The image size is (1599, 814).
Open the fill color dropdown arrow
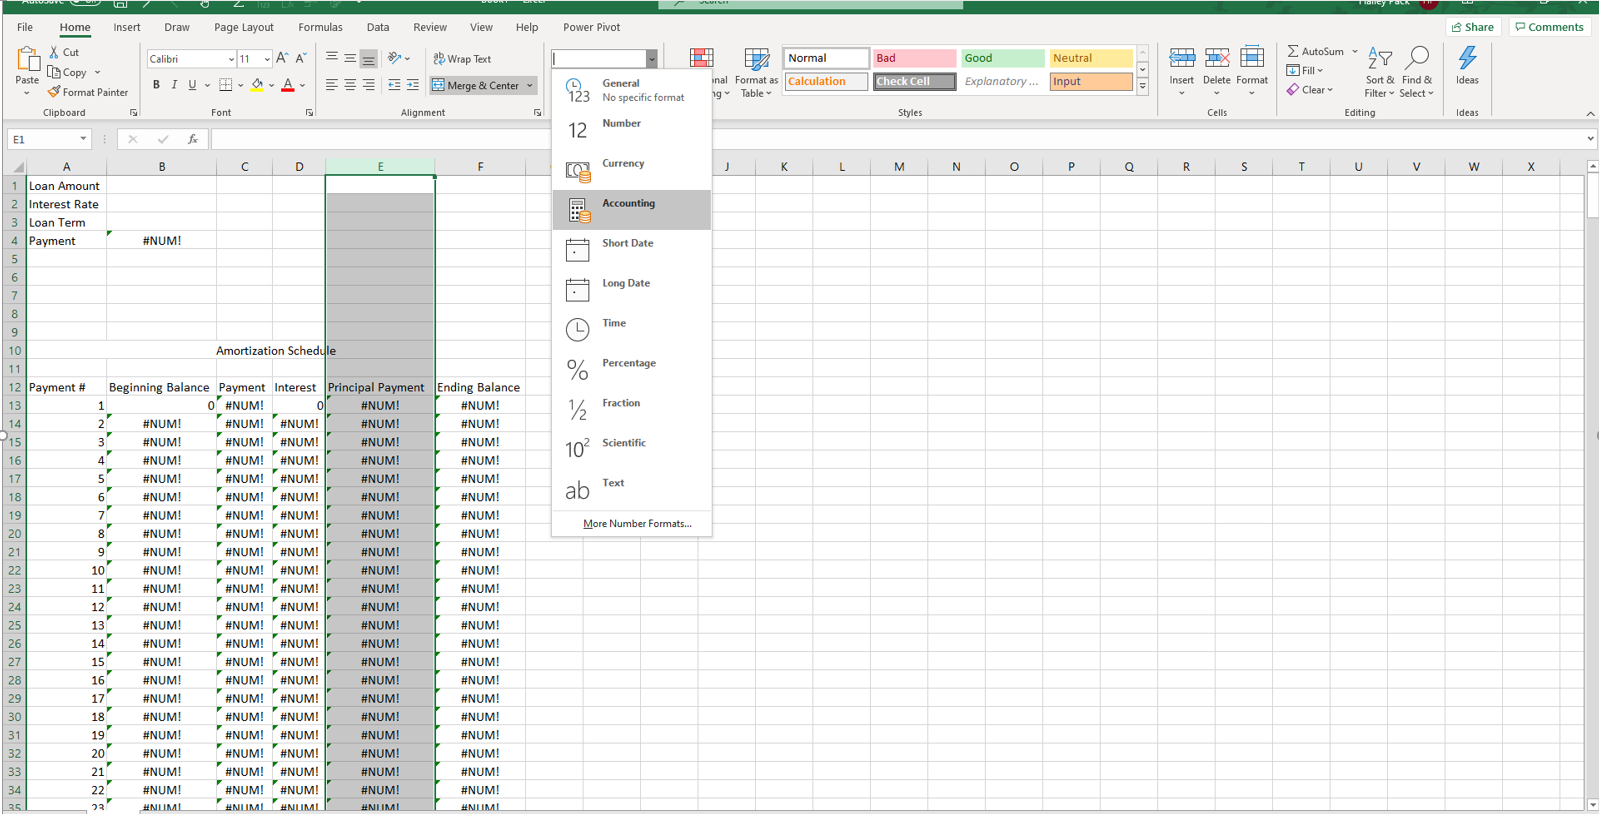click(271, 86)
